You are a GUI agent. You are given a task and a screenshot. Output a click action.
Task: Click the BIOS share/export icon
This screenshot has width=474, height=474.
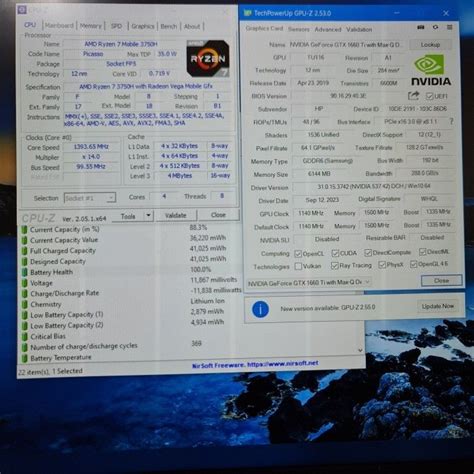point(413,96)
